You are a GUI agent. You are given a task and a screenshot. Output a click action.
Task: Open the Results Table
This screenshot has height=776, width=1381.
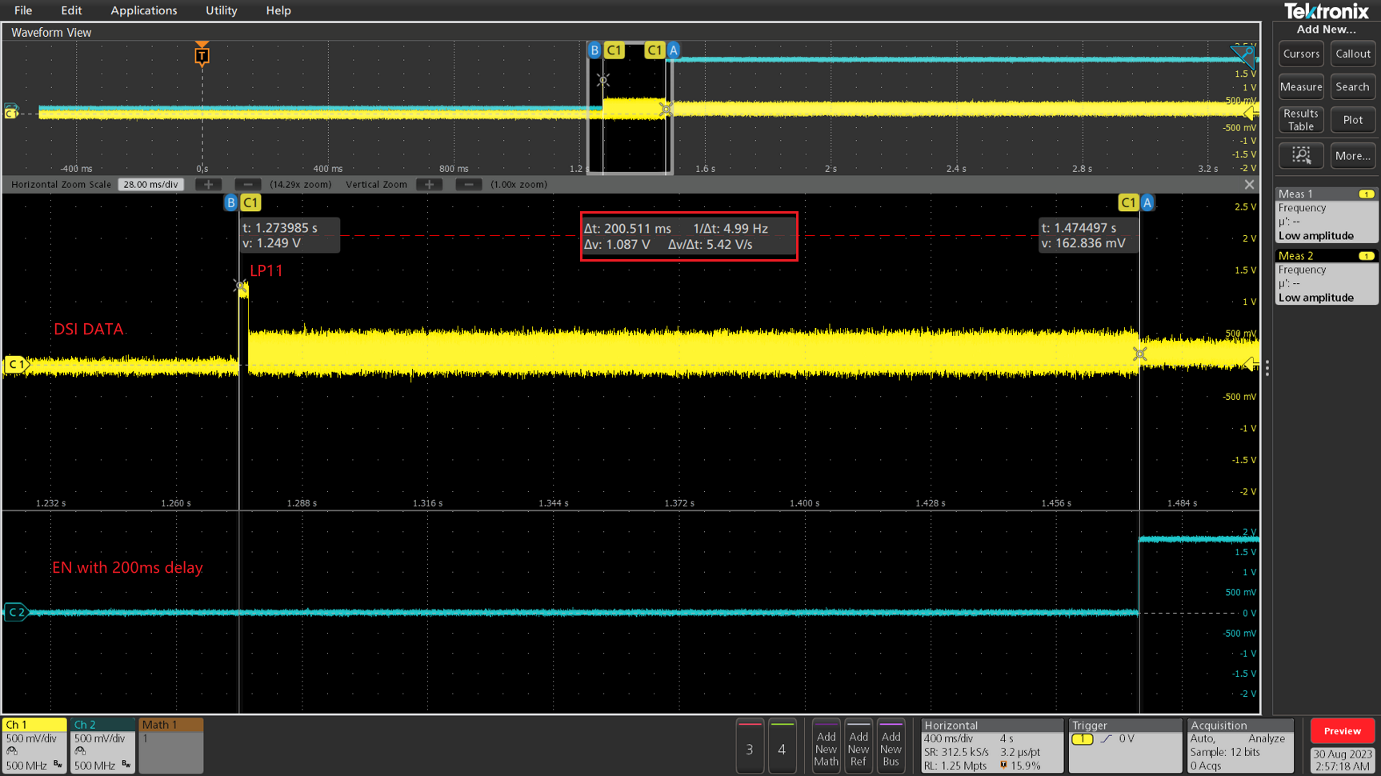[x=1301, y=120]
